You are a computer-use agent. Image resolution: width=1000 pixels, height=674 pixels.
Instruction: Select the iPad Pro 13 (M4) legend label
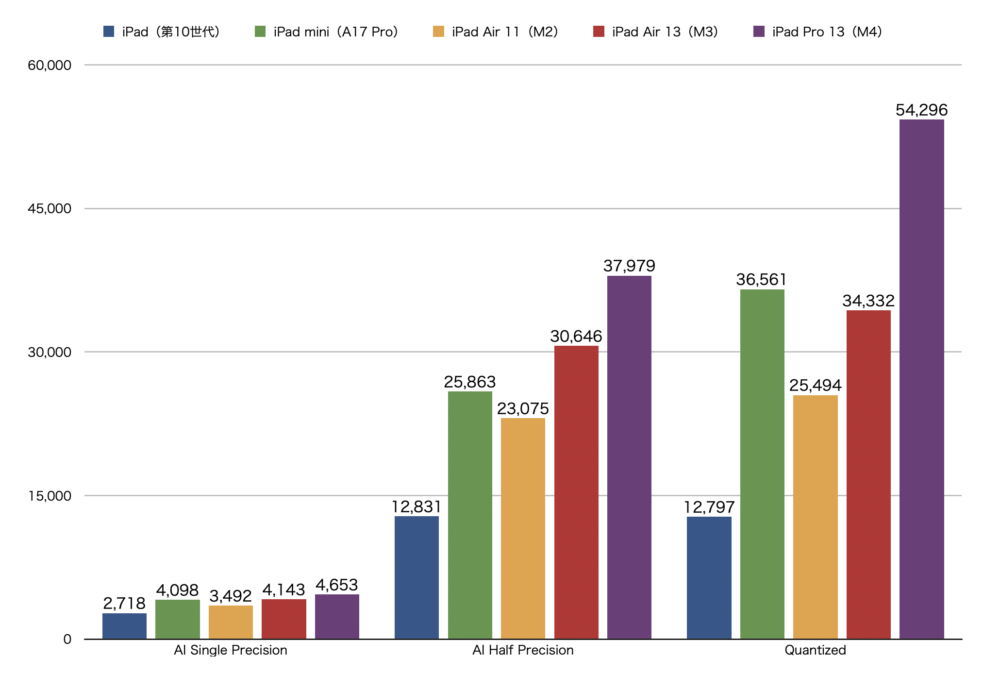pos(827,32)
